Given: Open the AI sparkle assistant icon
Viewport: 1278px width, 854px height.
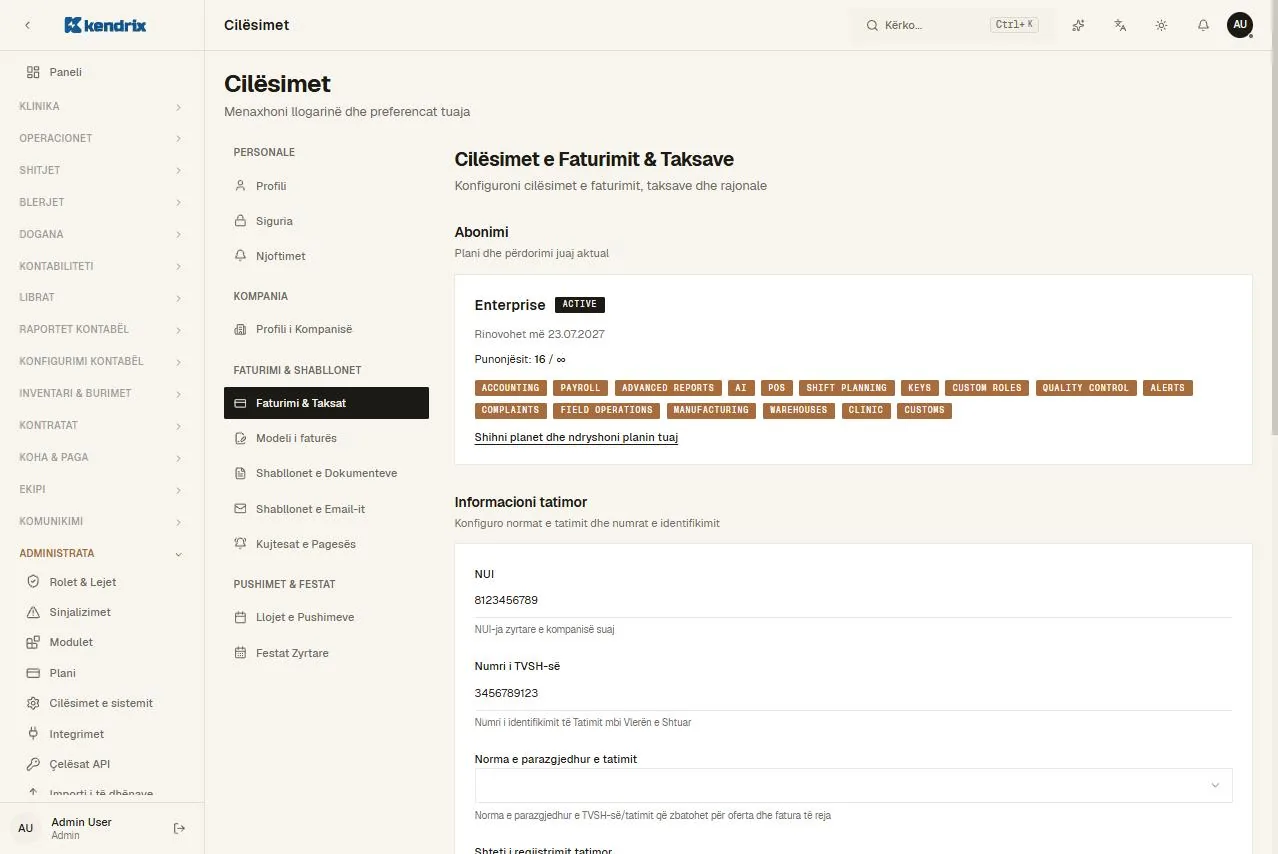Looking at the screenshot, I should pyautogui.click(x=1078, y=25).
